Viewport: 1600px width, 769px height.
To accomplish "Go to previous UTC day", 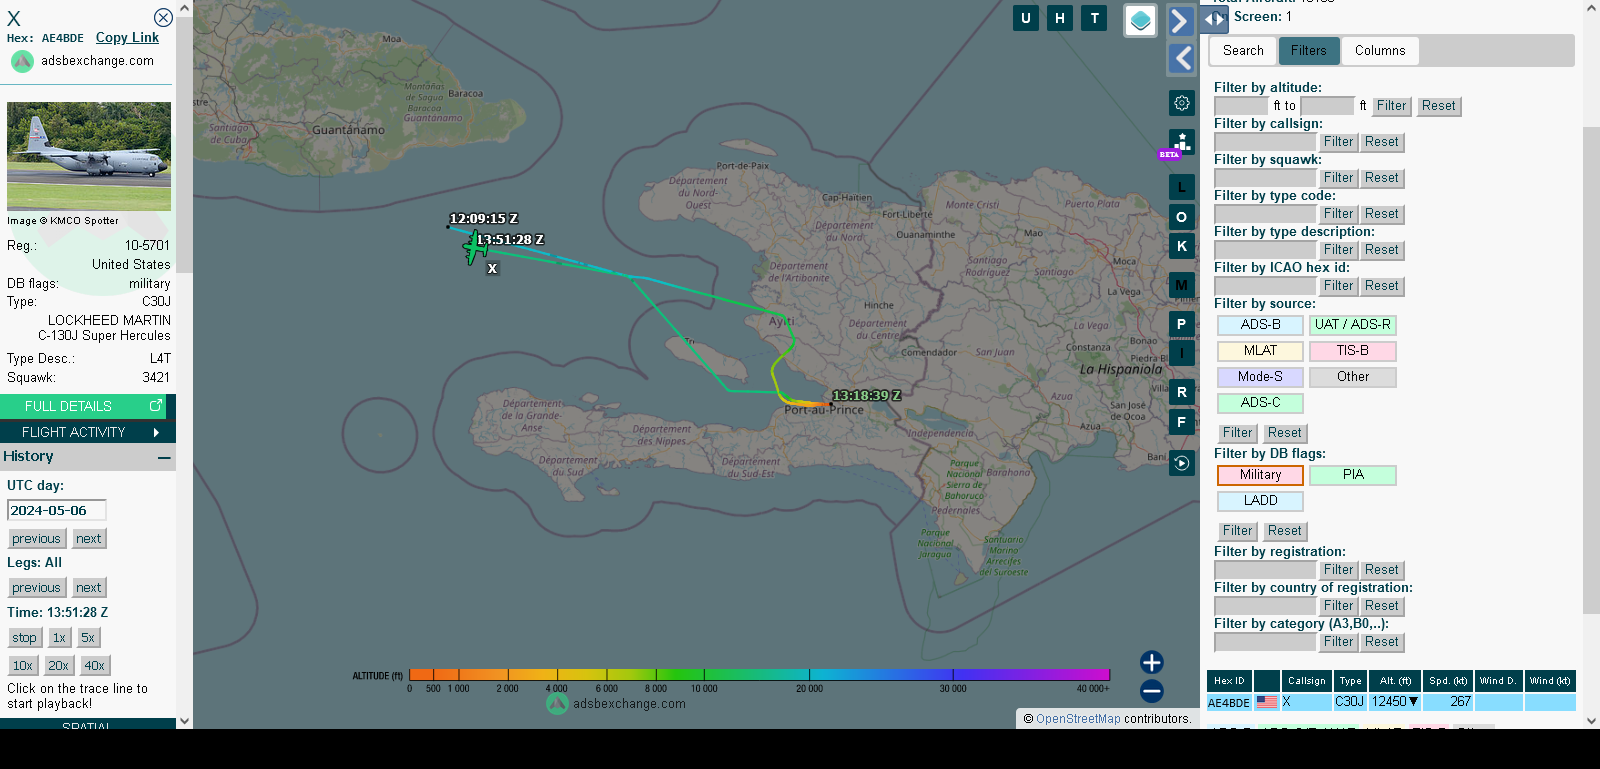I will click(x=37, y=539).
